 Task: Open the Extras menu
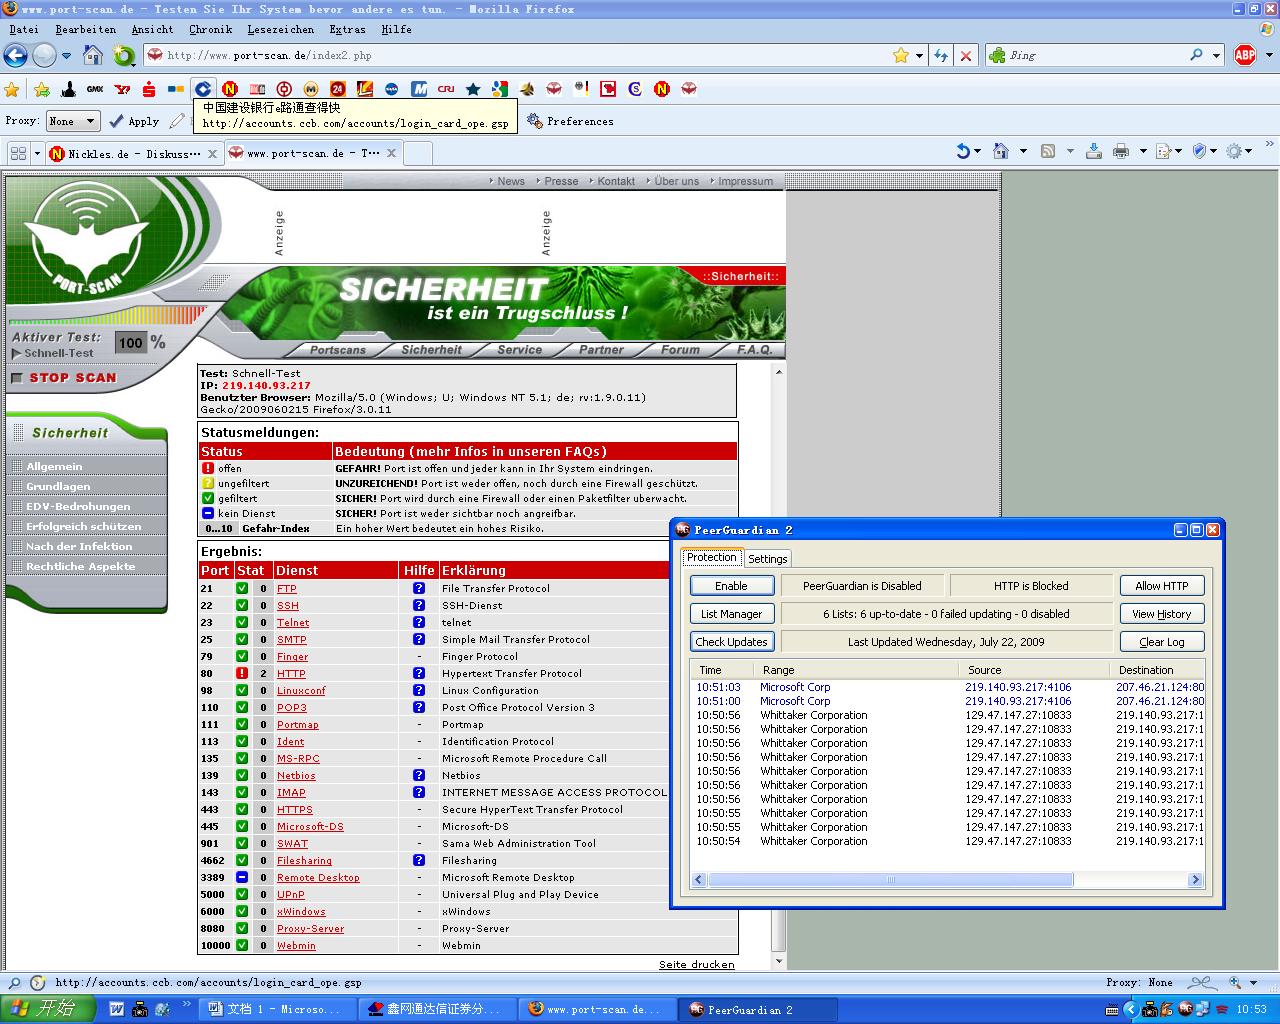tap(347, 29)
